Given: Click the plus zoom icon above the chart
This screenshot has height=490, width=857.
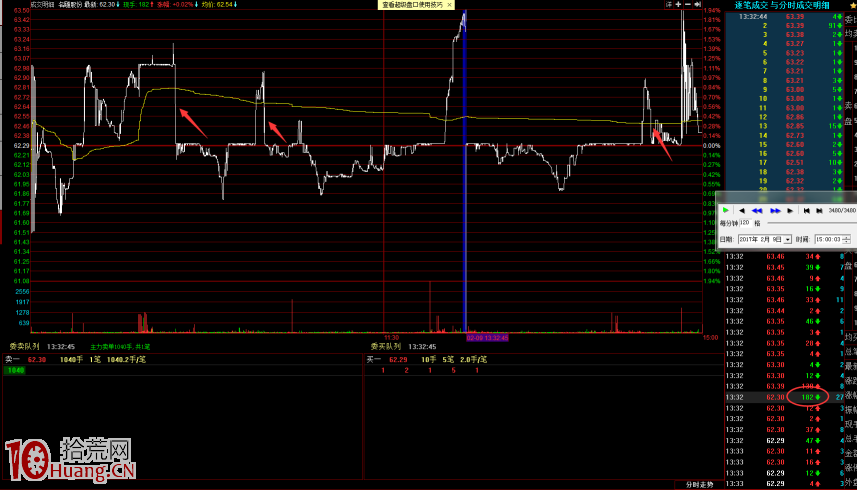Looking at the screenshot, I should coord(678,4).
